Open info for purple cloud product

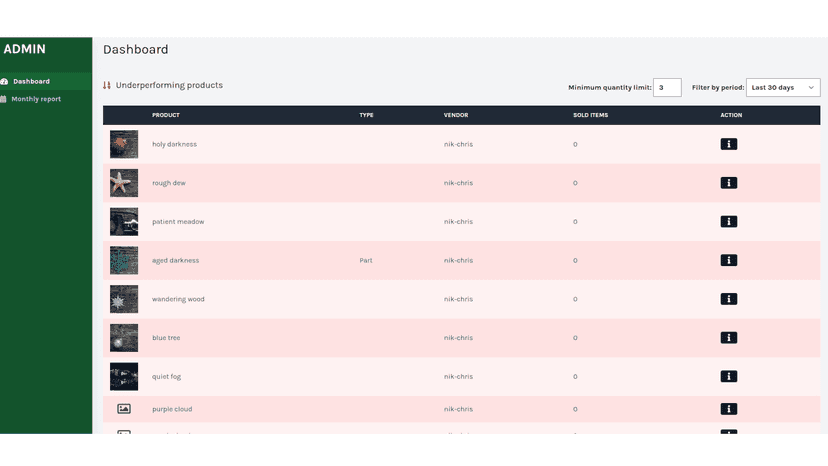click(x=728, y=409)
